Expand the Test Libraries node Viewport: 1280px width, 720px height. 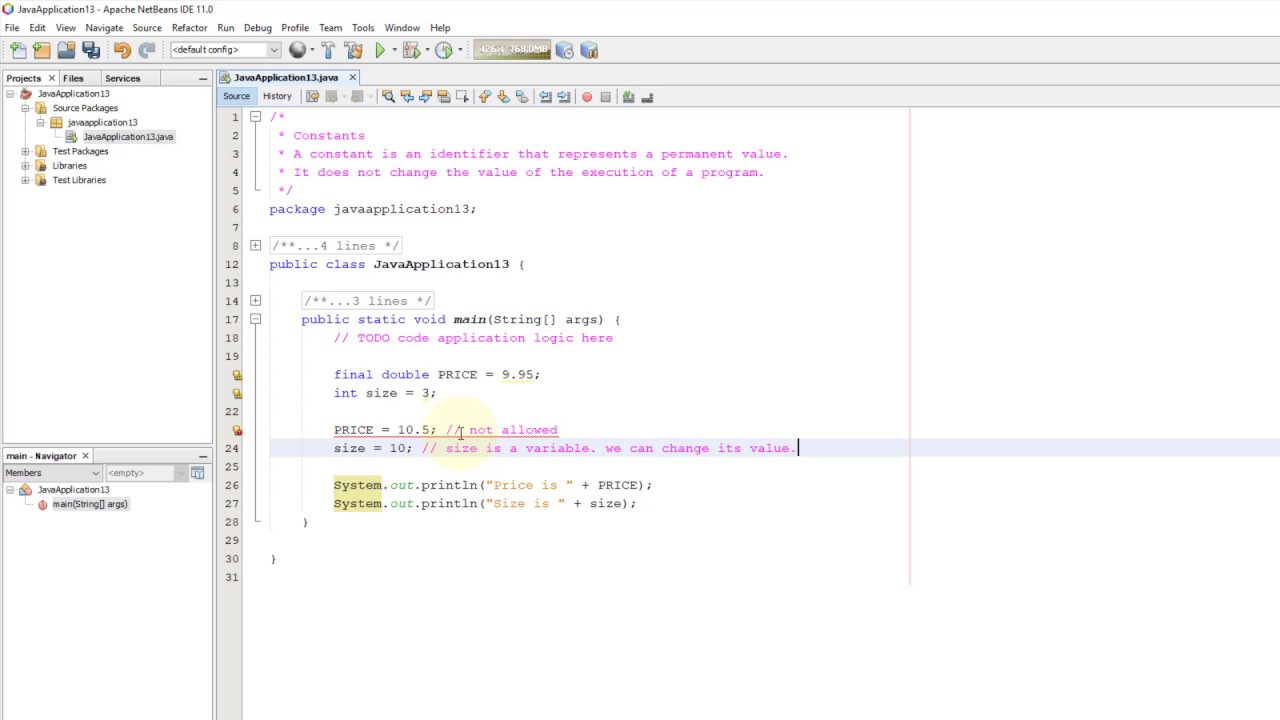tap(26, 180)
